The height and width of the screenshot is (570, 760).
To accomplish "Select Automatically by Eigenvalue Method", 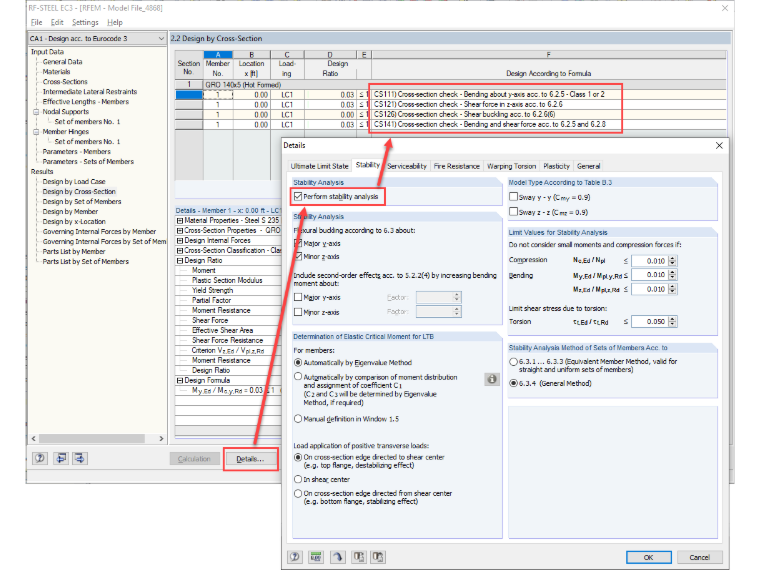I will (x=298, y=363).
